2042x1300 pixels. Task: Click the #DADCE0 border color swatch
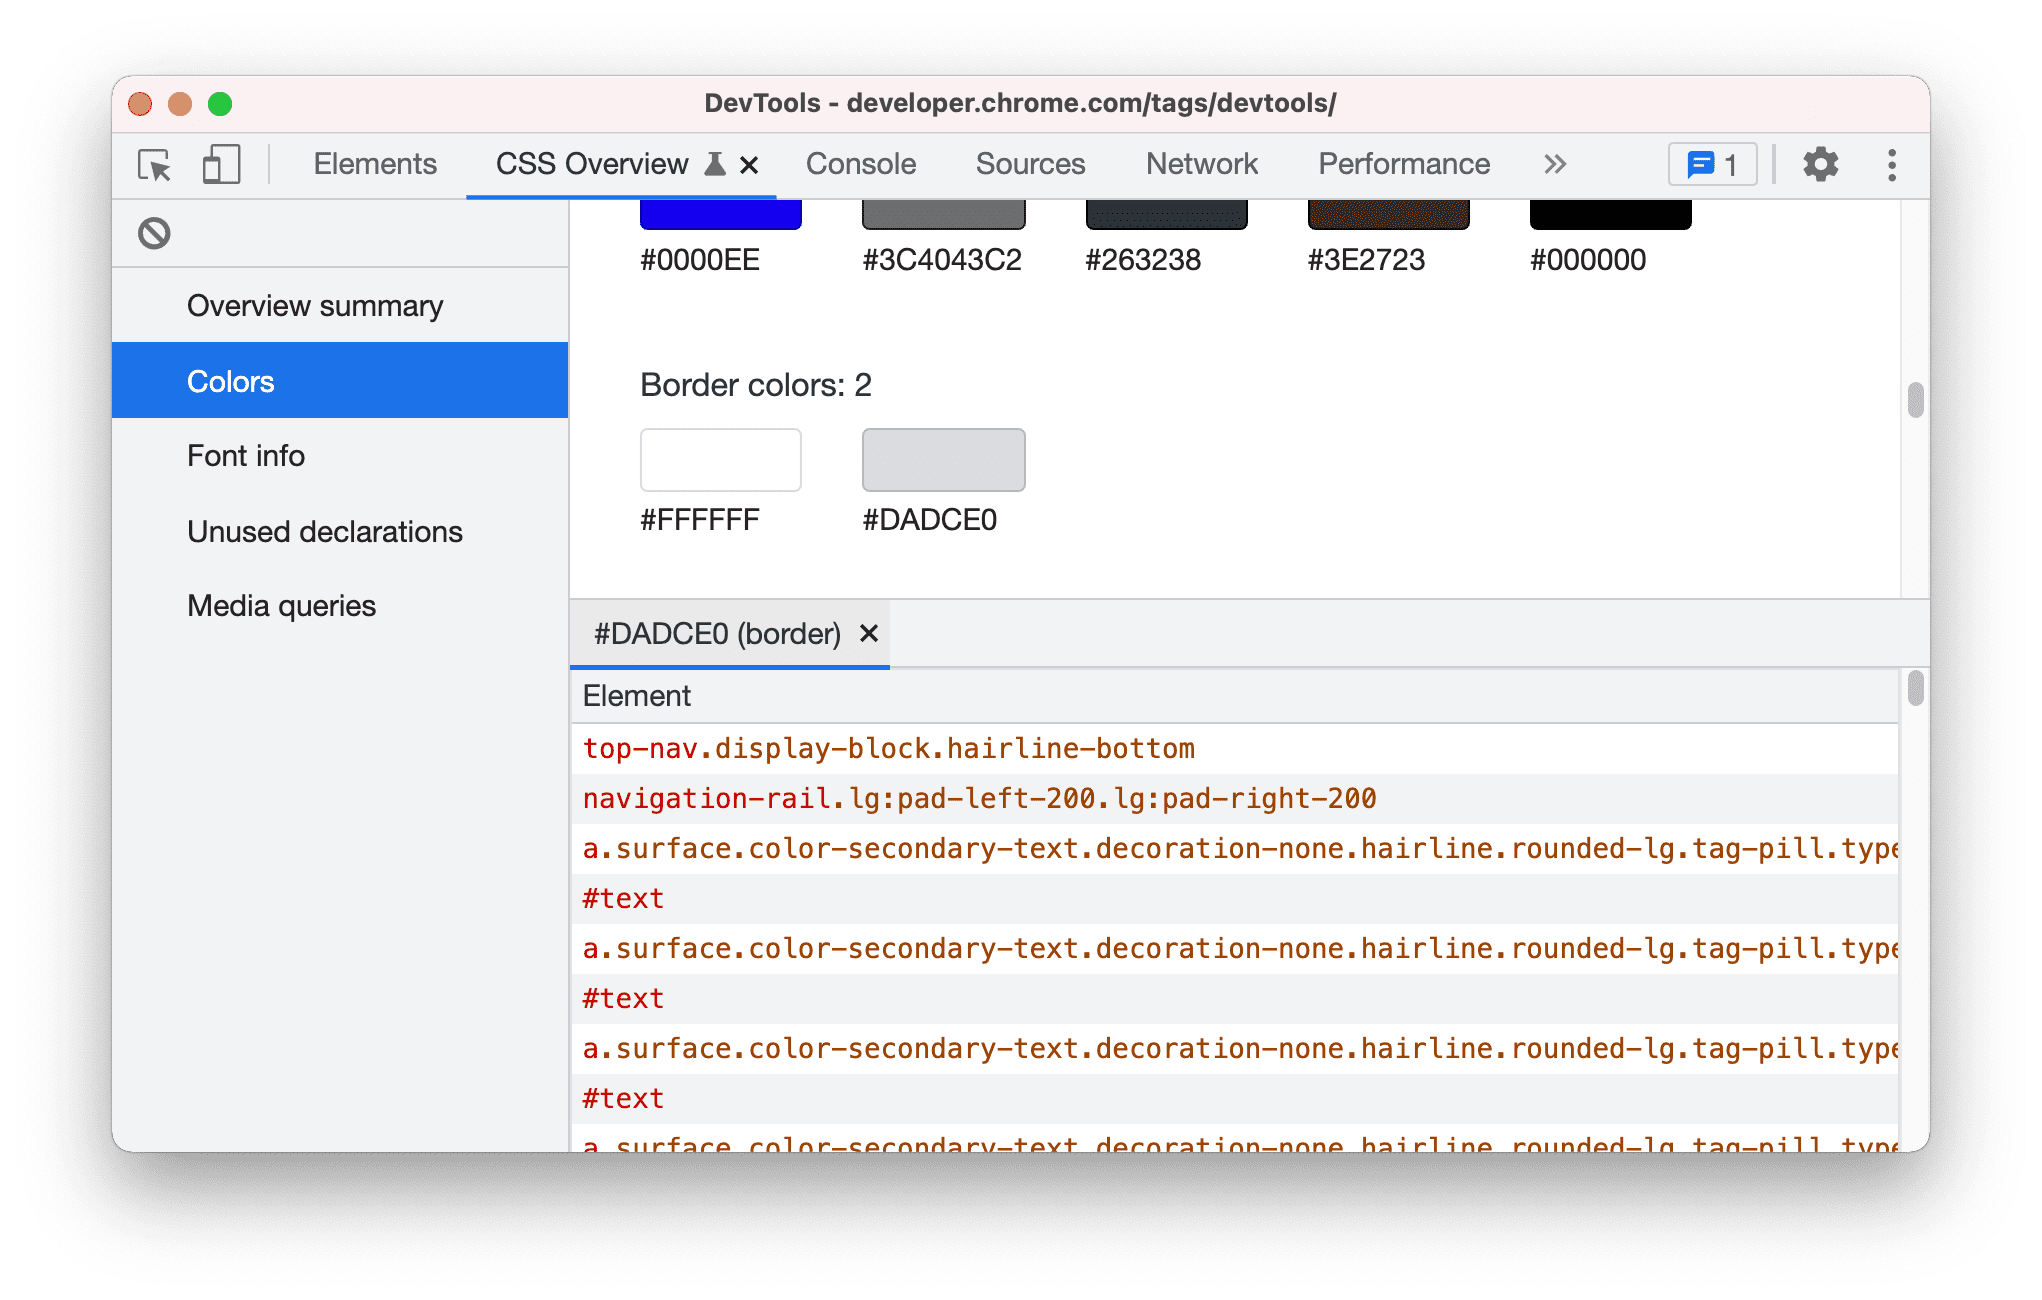tap(942, 460)
